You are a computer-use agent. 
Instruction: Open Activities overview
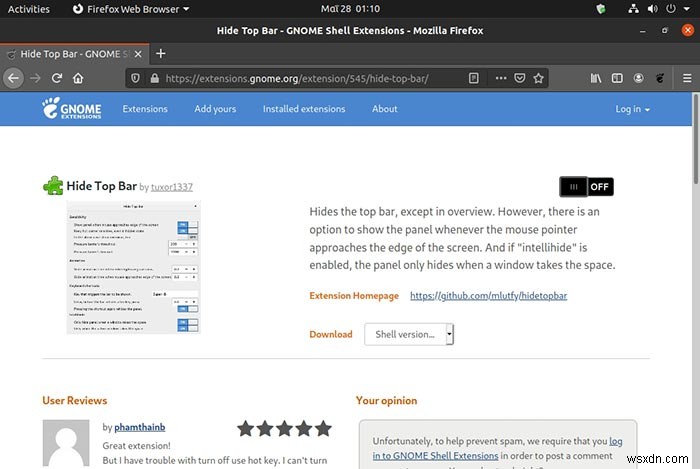coord(29,9)
